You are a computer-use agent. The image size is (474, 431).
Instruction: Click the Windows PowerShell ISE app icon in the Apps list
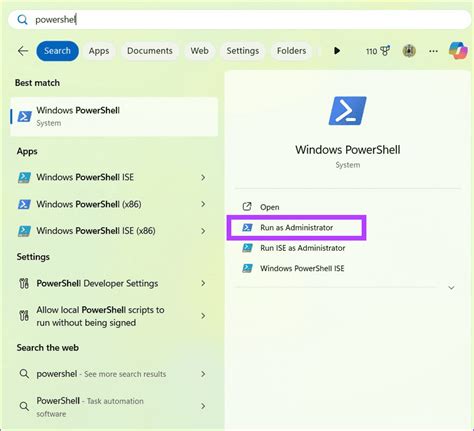(24, 177)
